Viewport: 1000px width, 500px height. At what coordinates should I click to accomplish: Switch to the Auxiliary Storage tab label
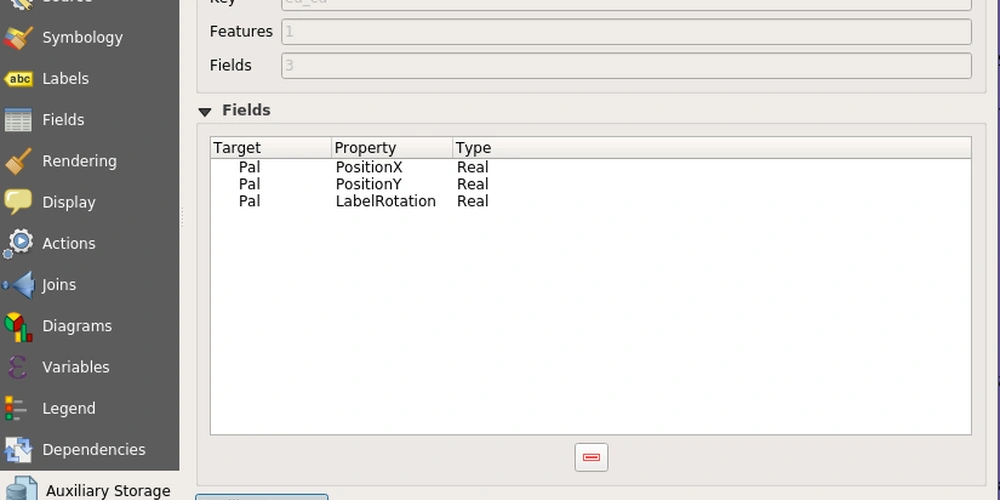click(x=108, y=491)
